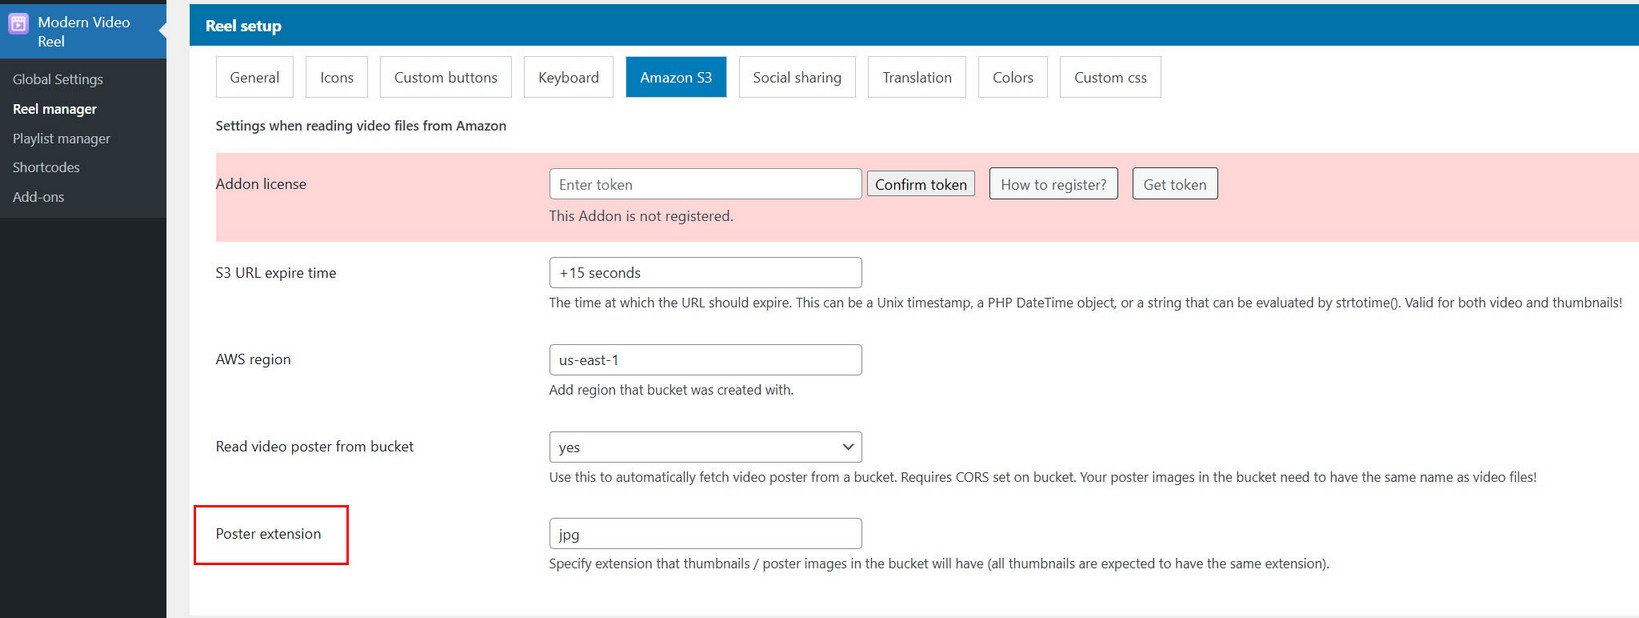Click the AWS region text field

[x=705, y=360]
